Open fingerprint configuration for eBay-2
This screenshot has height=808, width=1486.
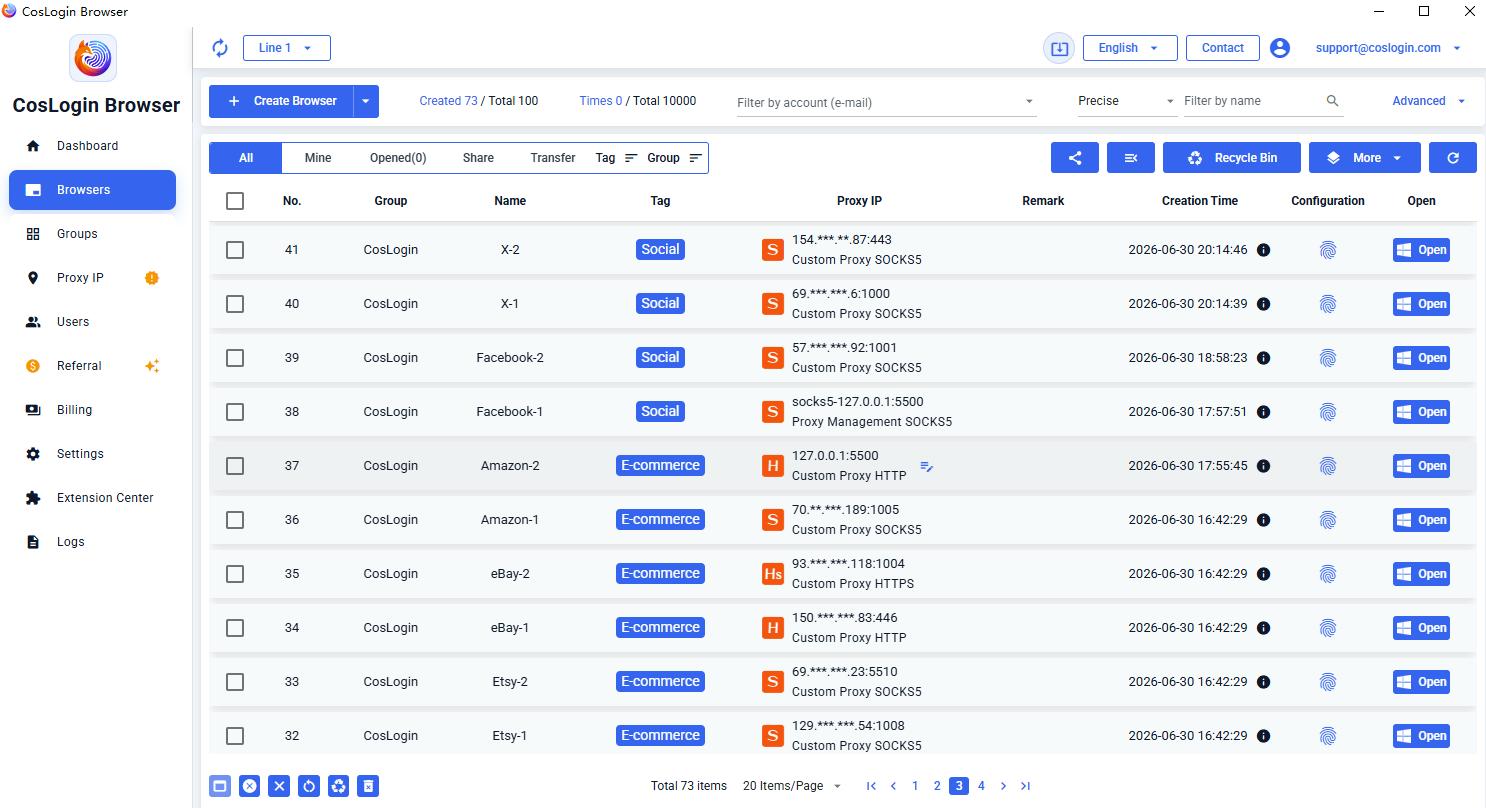point(1328,574)
